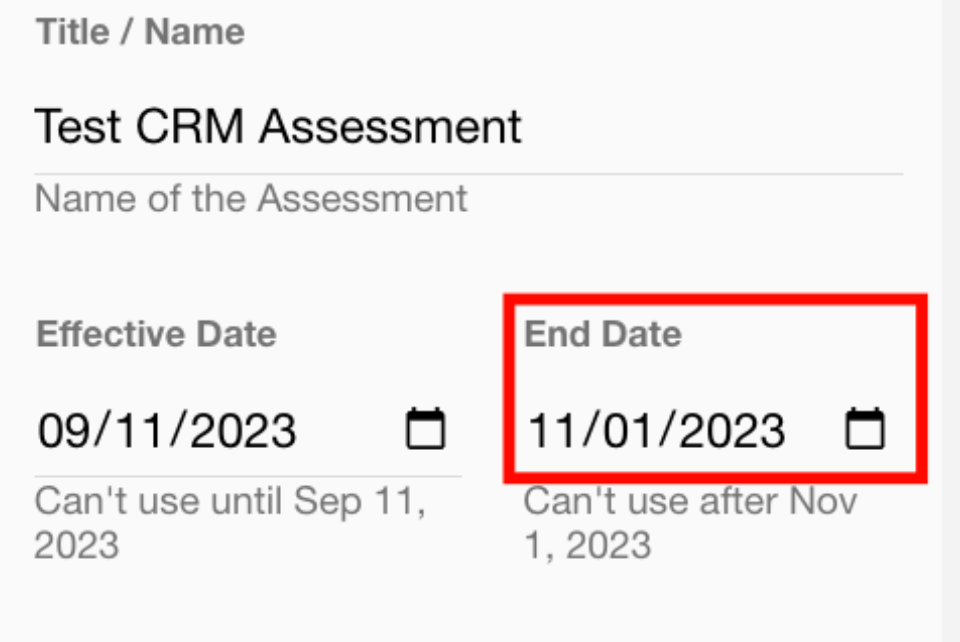
Task: Open the End Date calendar picker icon
Action: pos(866,430)
